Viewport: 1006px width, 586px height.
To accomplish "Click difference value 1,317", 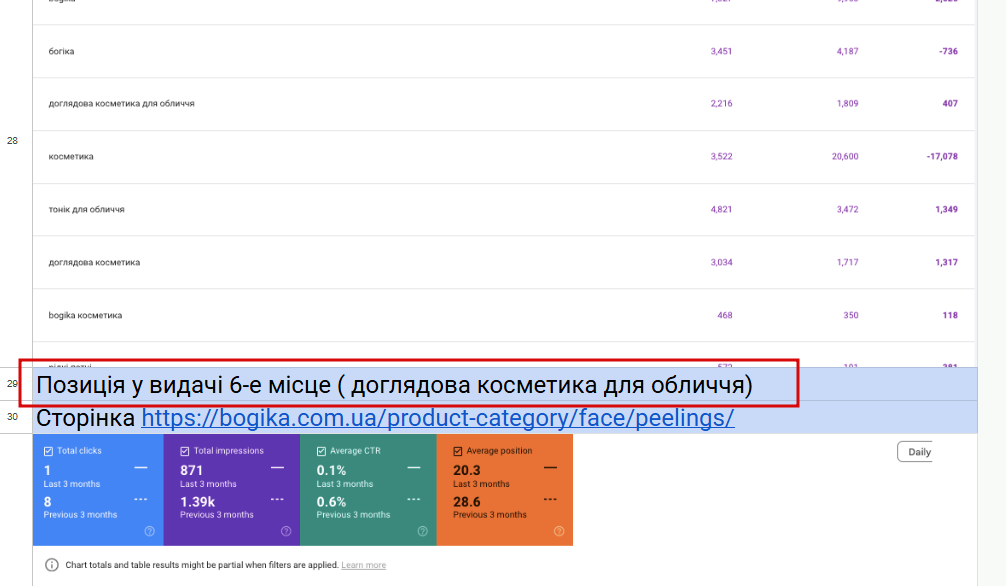I will tap(946, 262).
